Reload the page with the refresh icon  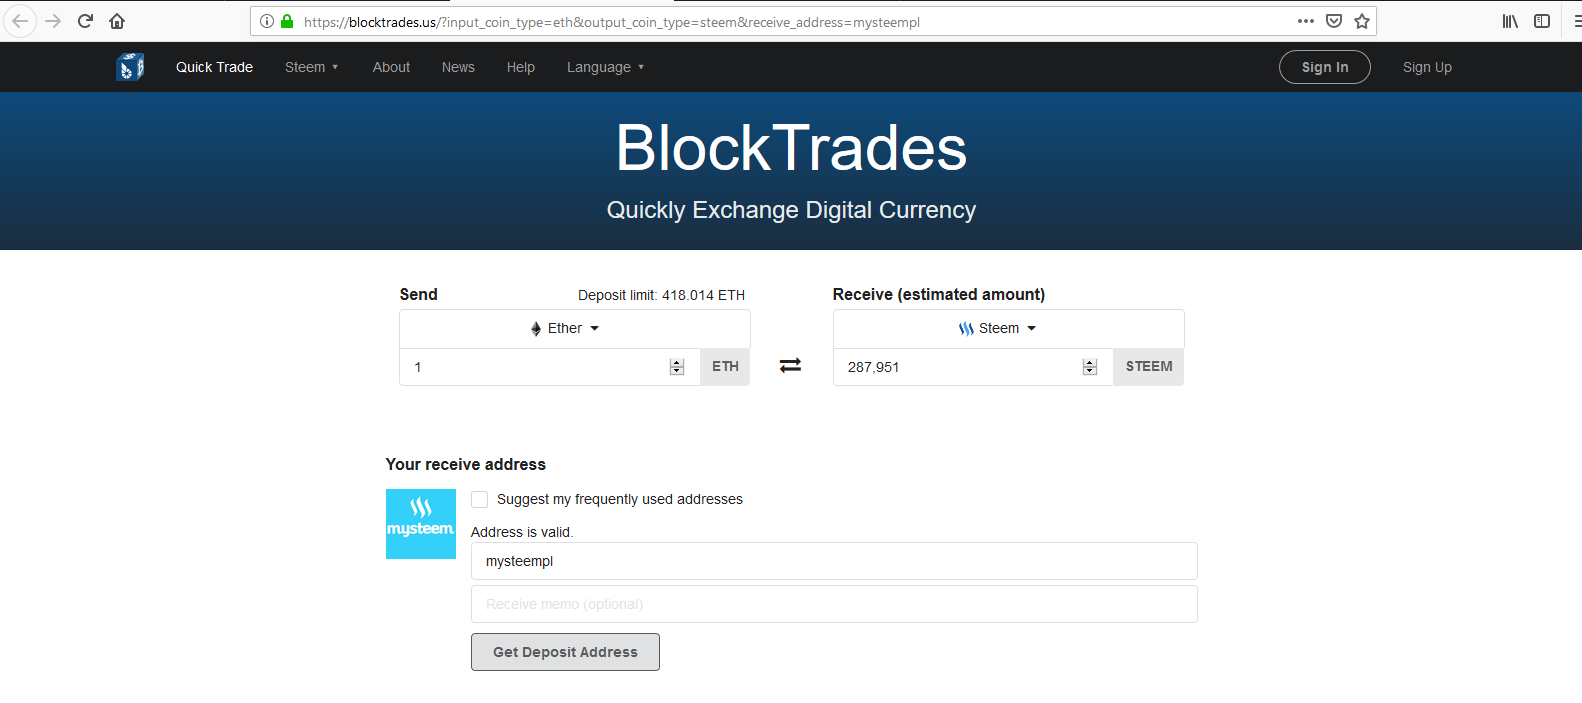(86, 21)
